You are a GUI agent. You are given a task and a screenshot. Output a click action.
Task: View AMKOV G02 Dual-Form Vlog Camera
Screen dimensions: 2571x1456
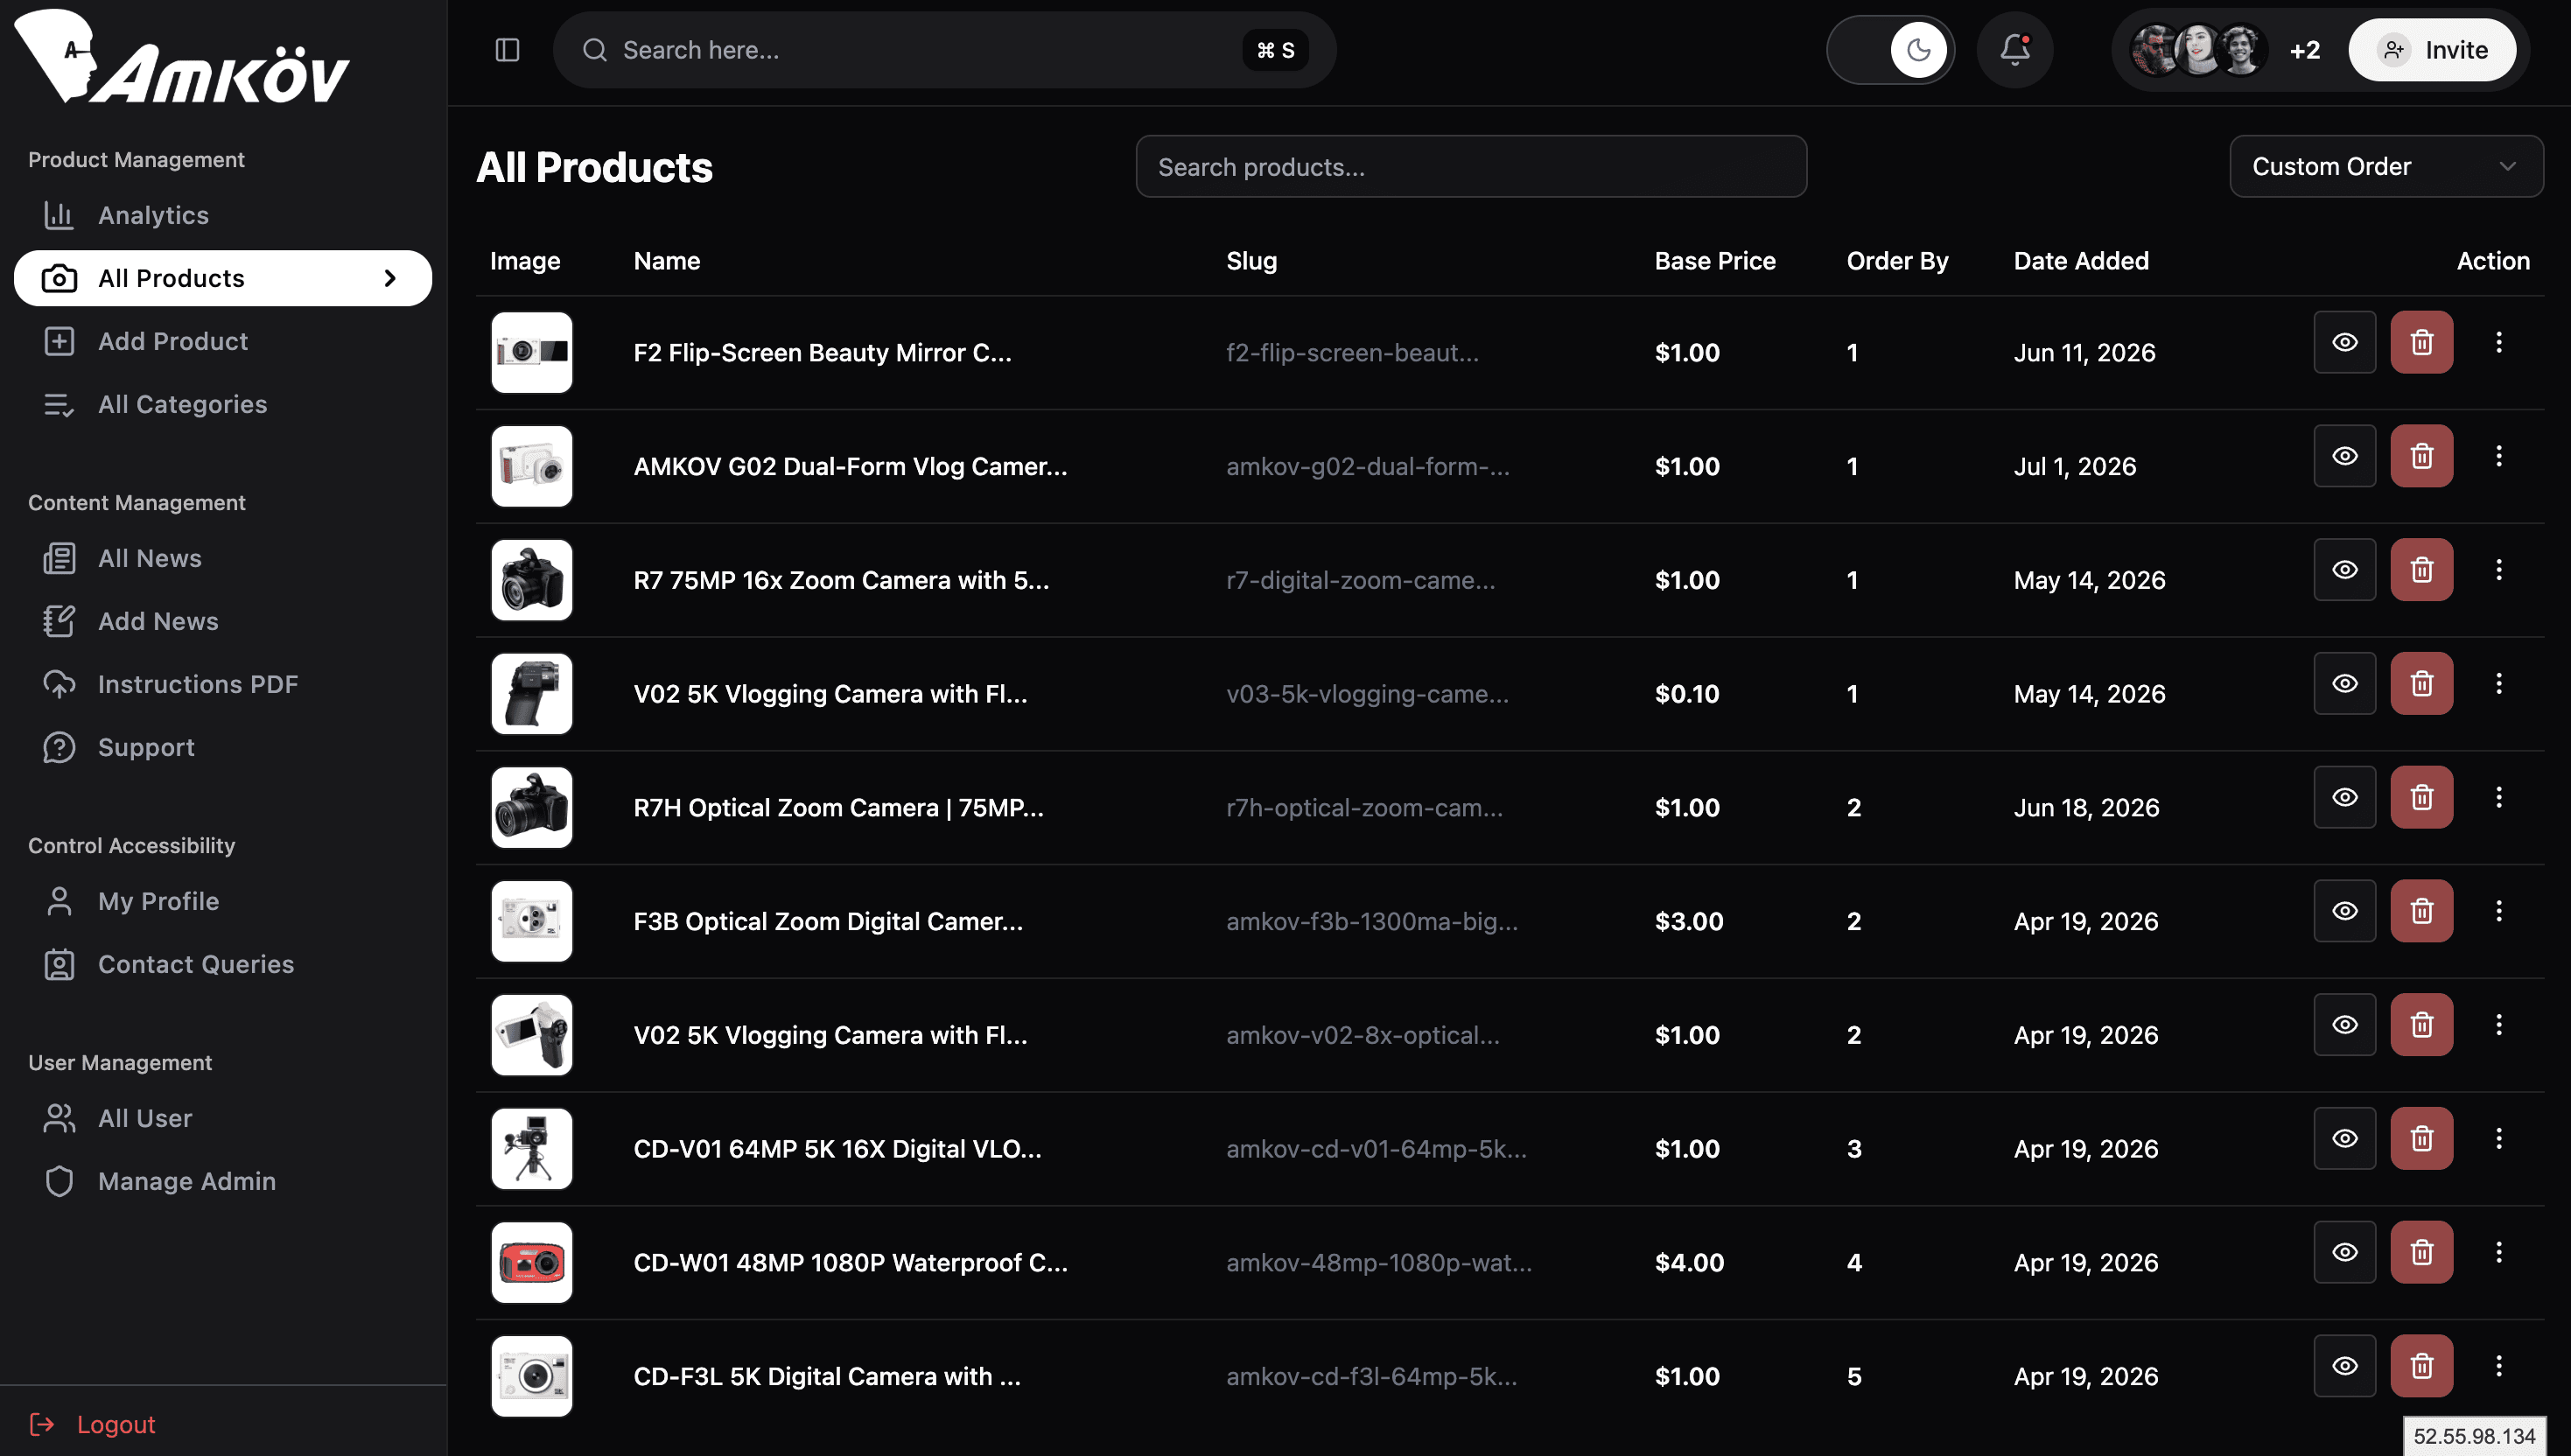tap(2344, 456)
